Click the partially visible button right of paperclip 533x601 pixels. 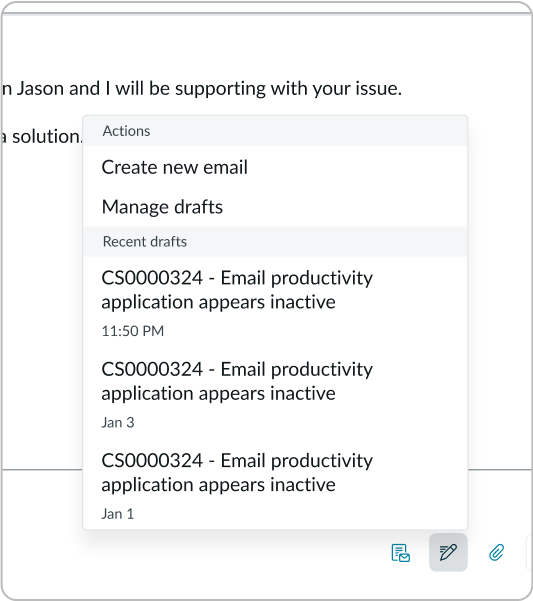pyautogui.click(x=530, y=552)
